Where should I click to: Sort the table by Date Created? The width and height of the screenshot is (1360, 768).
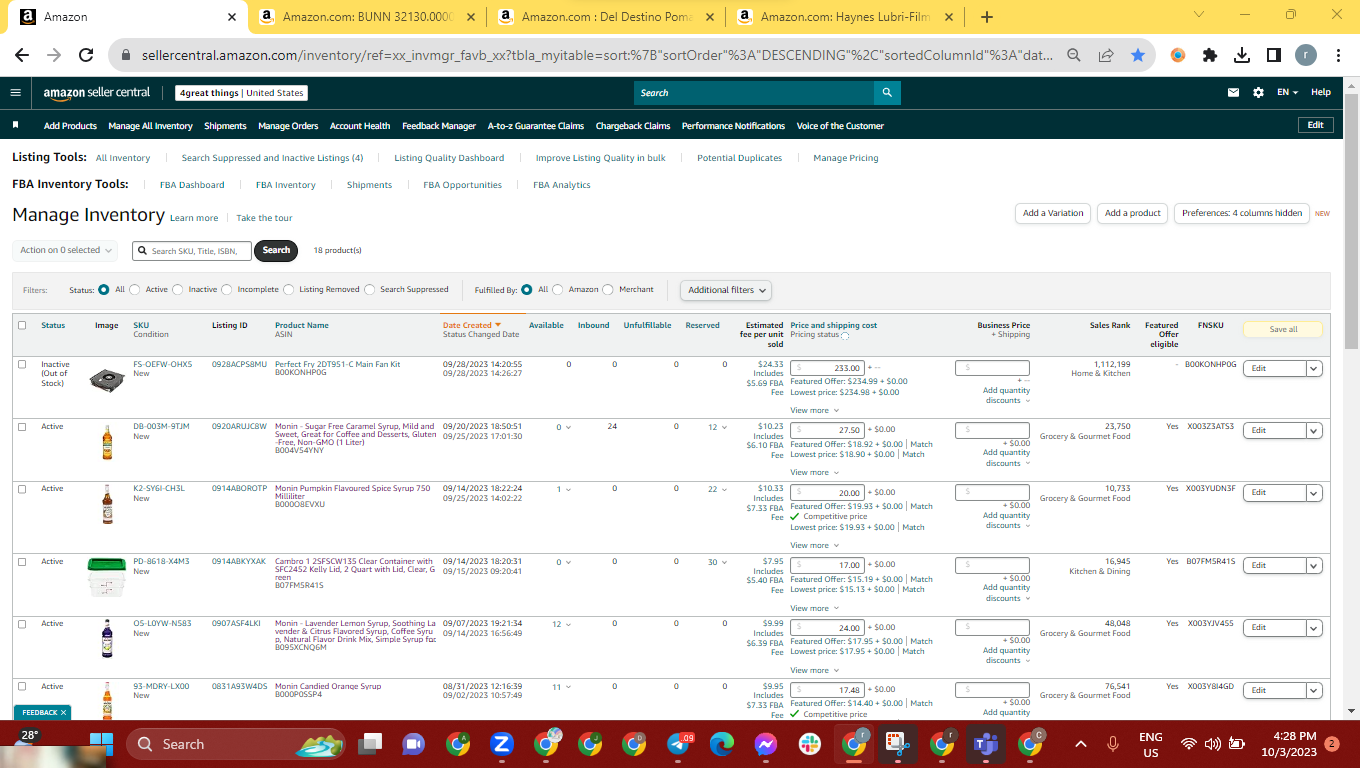(x=472, y=325)
